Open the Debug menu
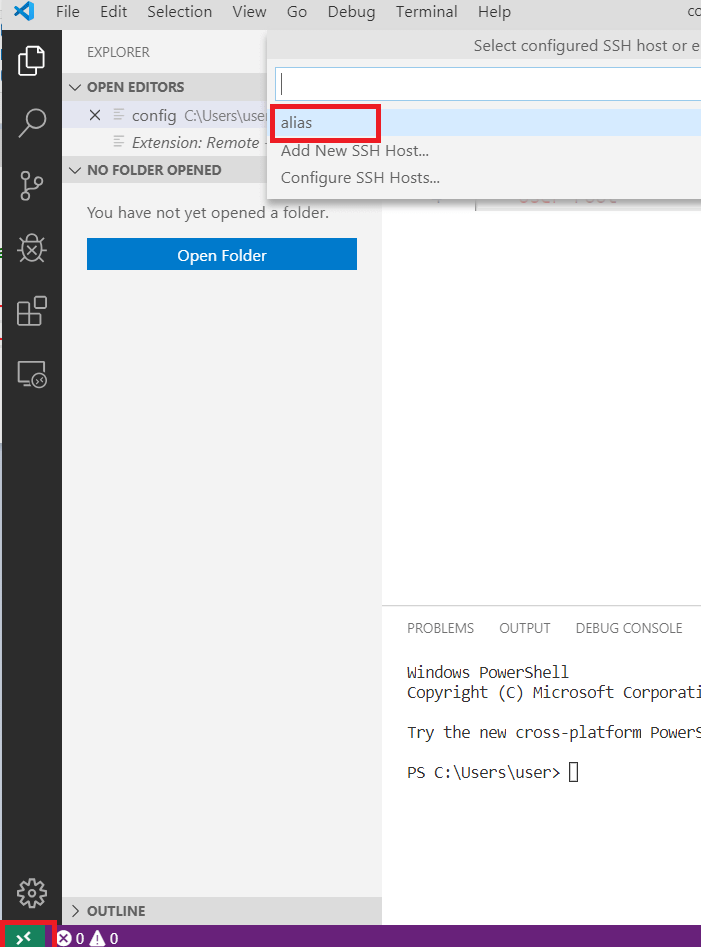The image size is (701, 947). (351, 11)
